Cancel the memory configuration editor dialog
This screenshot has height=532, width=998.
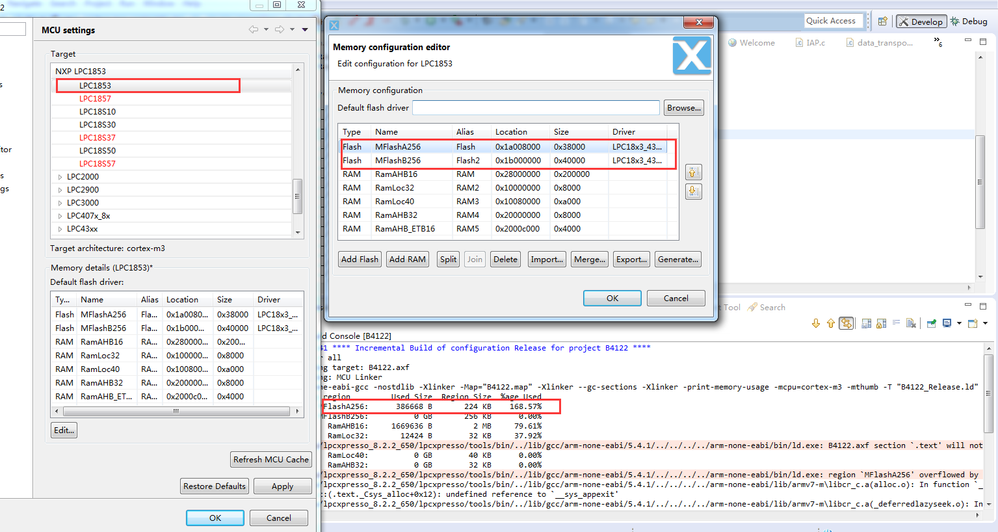click(x=676, y=298)
